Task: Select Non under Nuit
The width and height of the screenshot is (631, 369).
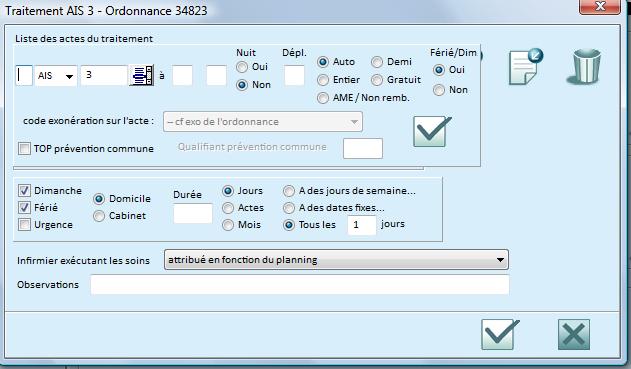Action: 242,85
